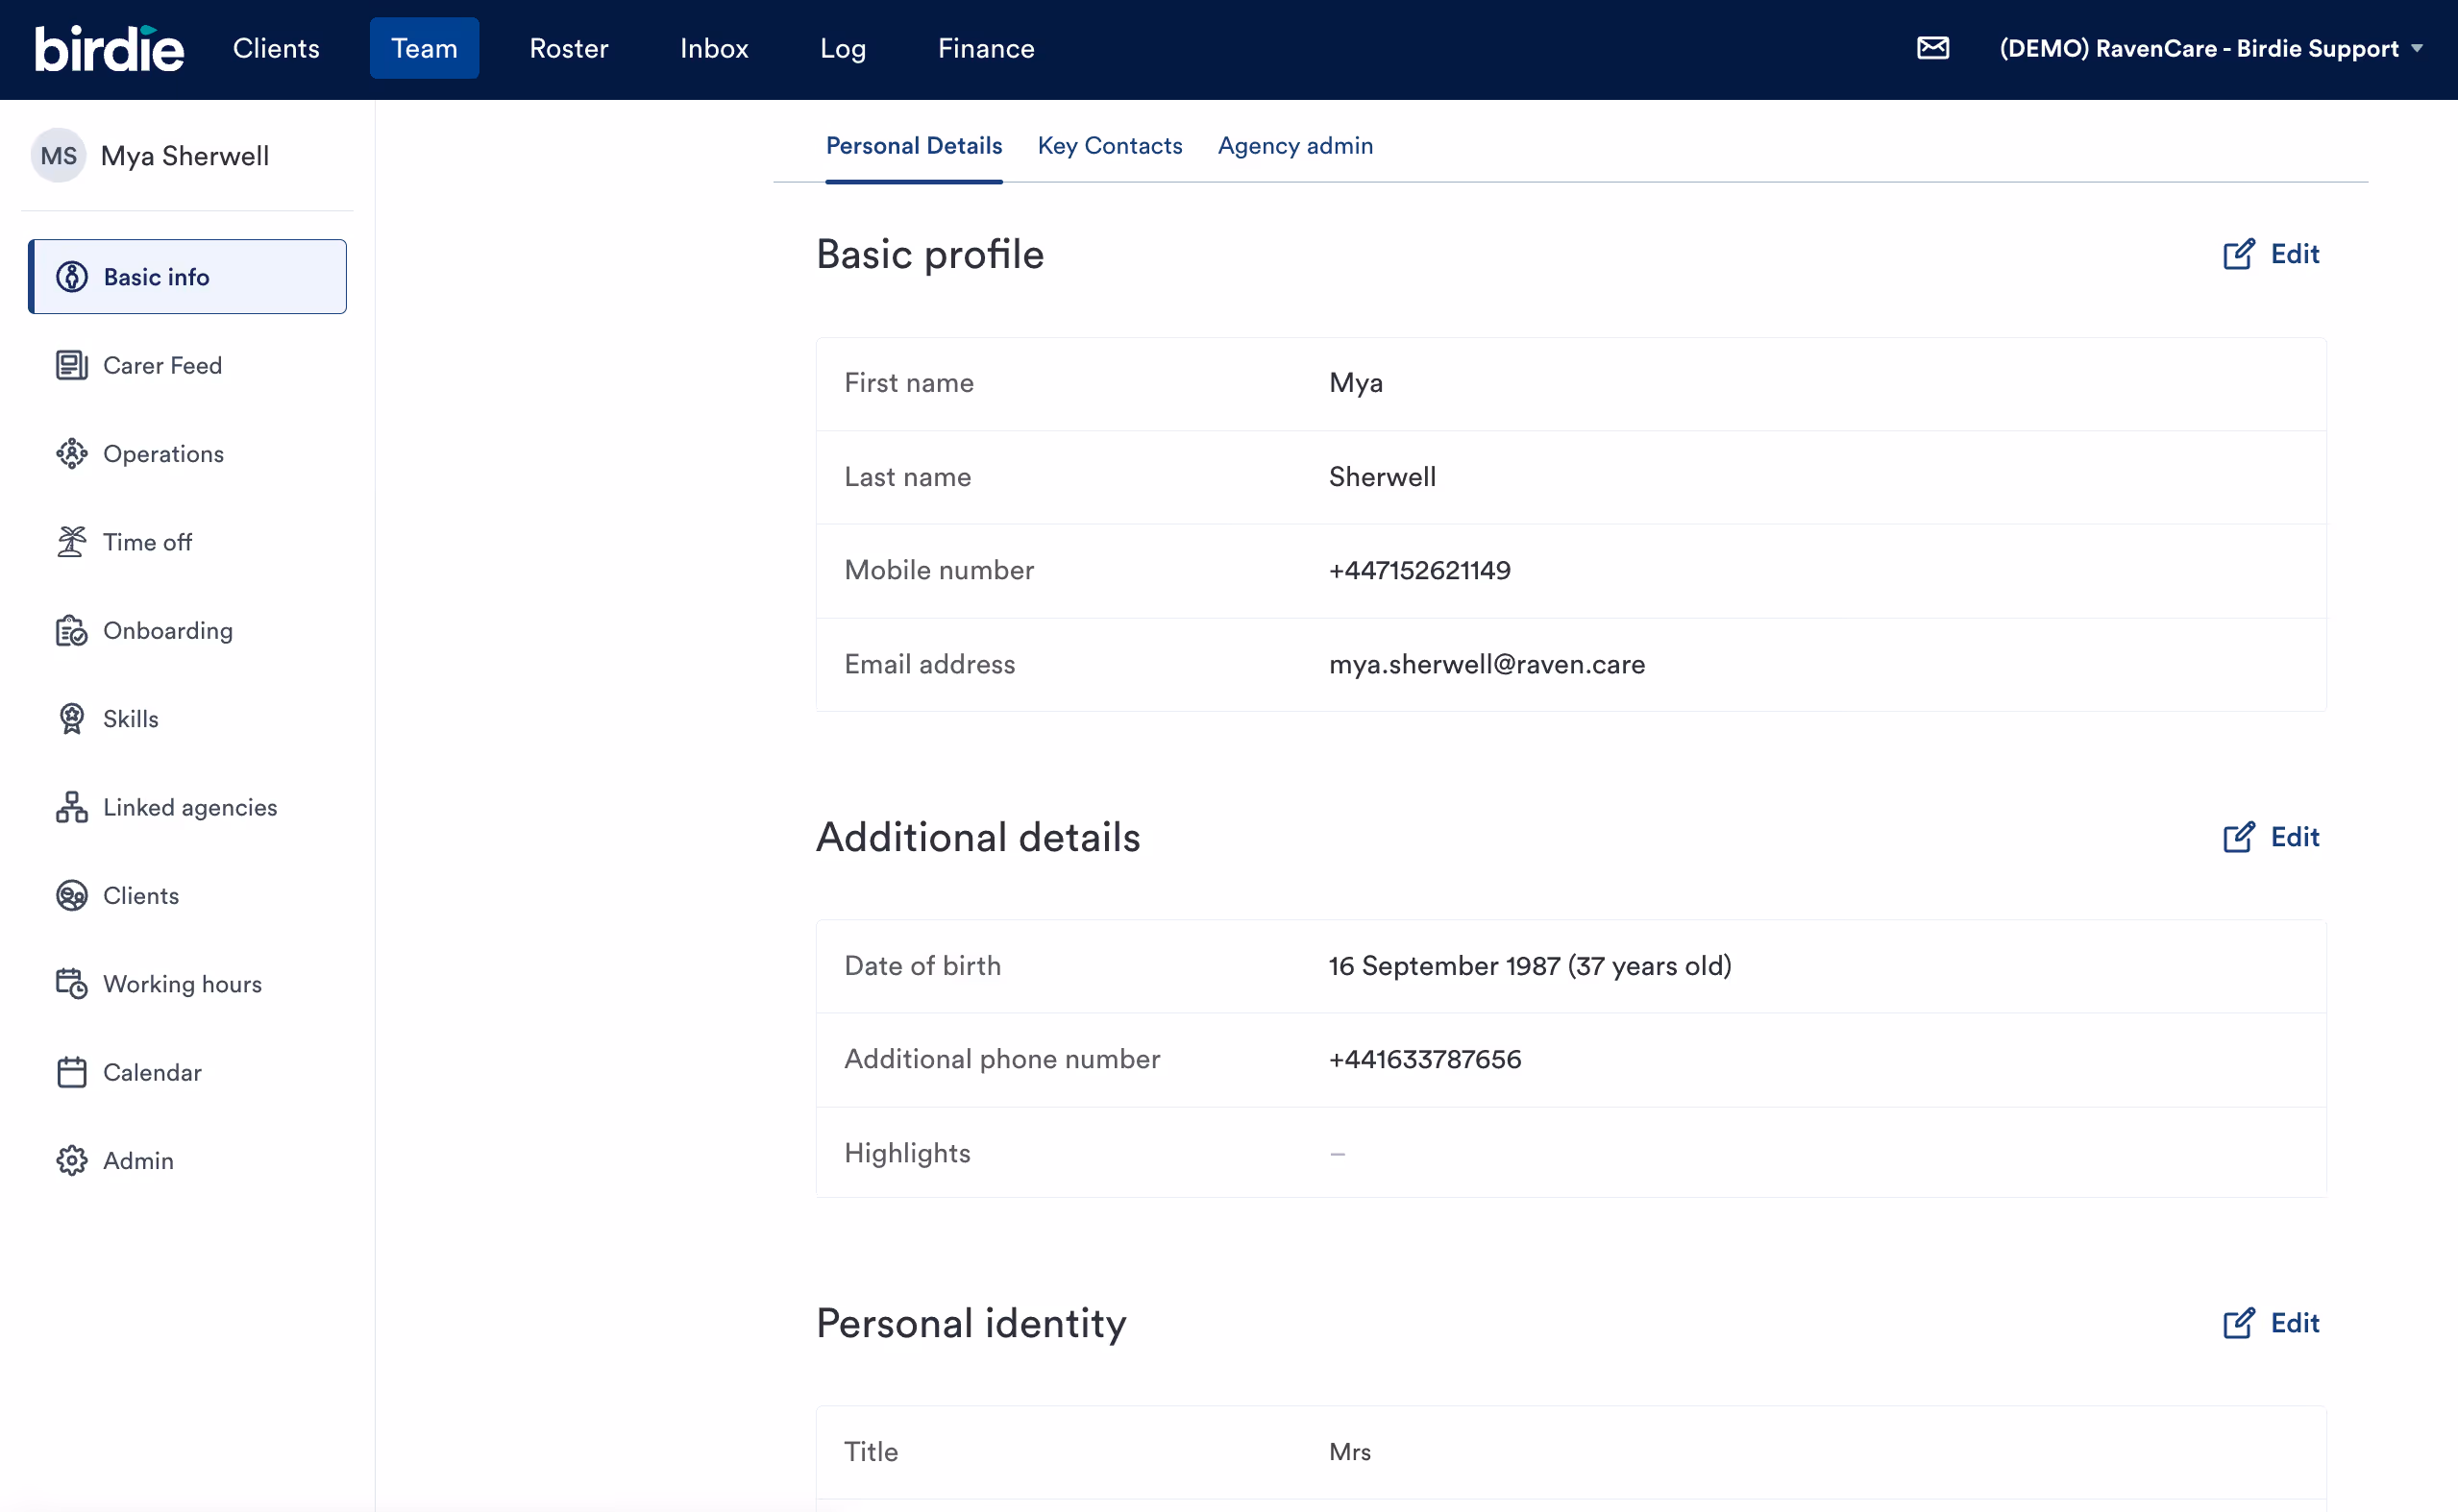
Task: Open Skills using the badge icon
Action: (x=71, y=719)
